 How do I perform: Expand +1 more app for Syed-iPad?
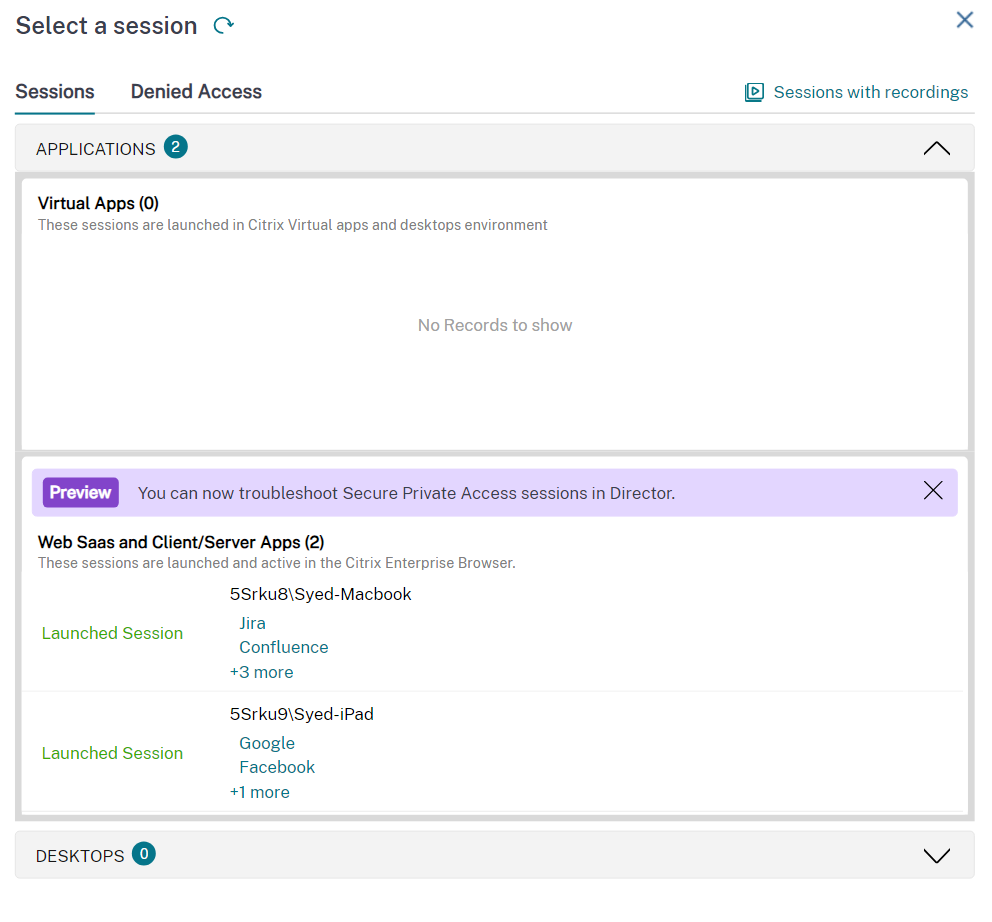[x=260, y=792]
